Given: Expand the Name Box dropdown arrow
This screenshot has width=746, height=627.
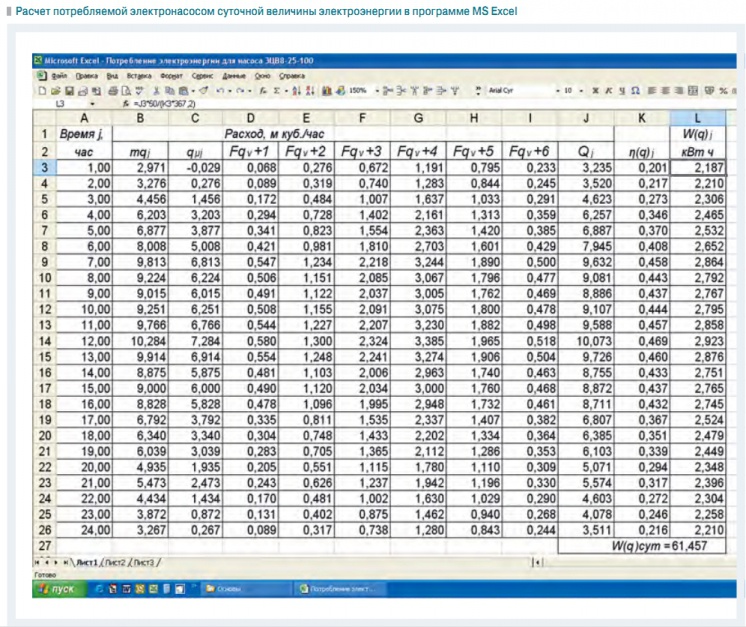Looking at the screenshot, I should (94, 102).
